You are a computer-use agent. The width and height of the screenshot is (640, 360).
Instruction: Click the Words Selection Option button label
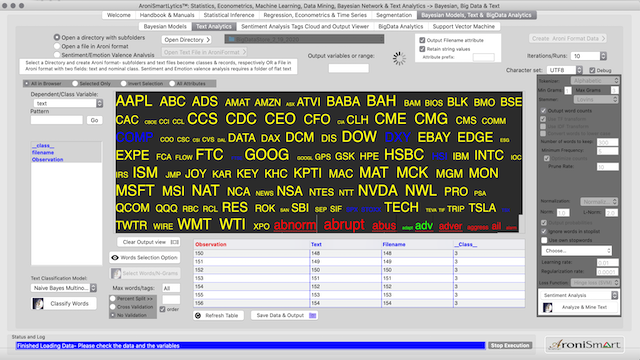coord(149,258)
